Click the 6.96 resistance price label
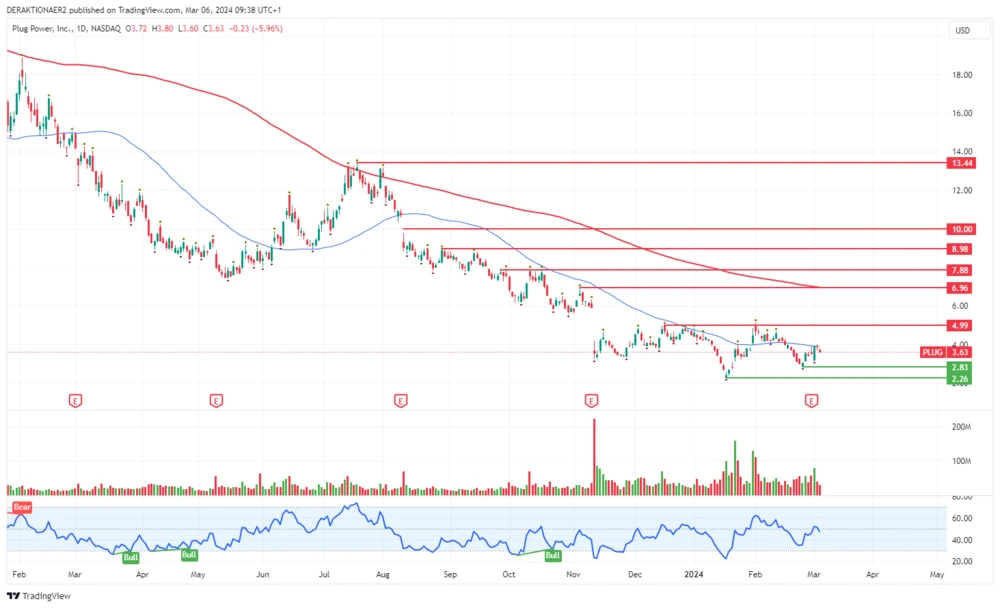The height and width of the screenshot is (608, 1000). click(x=960, y=287)
